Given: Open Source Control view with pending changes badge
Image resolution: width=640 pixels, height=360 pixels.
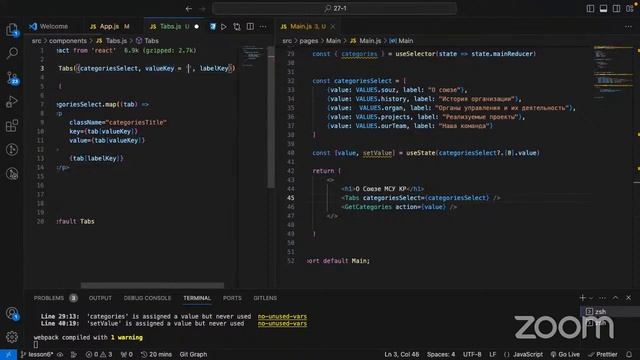Looking at the screenshot, I should point(12,78).
